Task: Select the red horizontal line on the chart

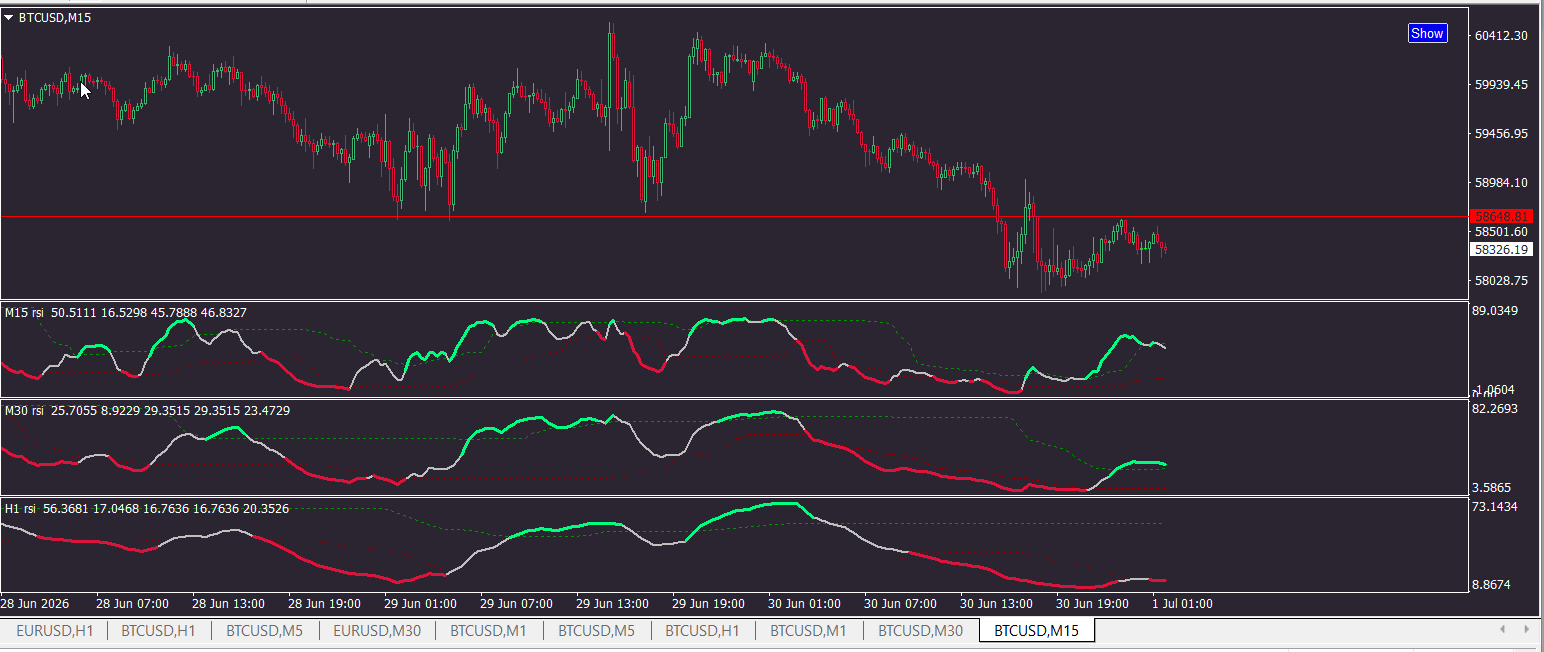Action: click(x=700, y=216)
